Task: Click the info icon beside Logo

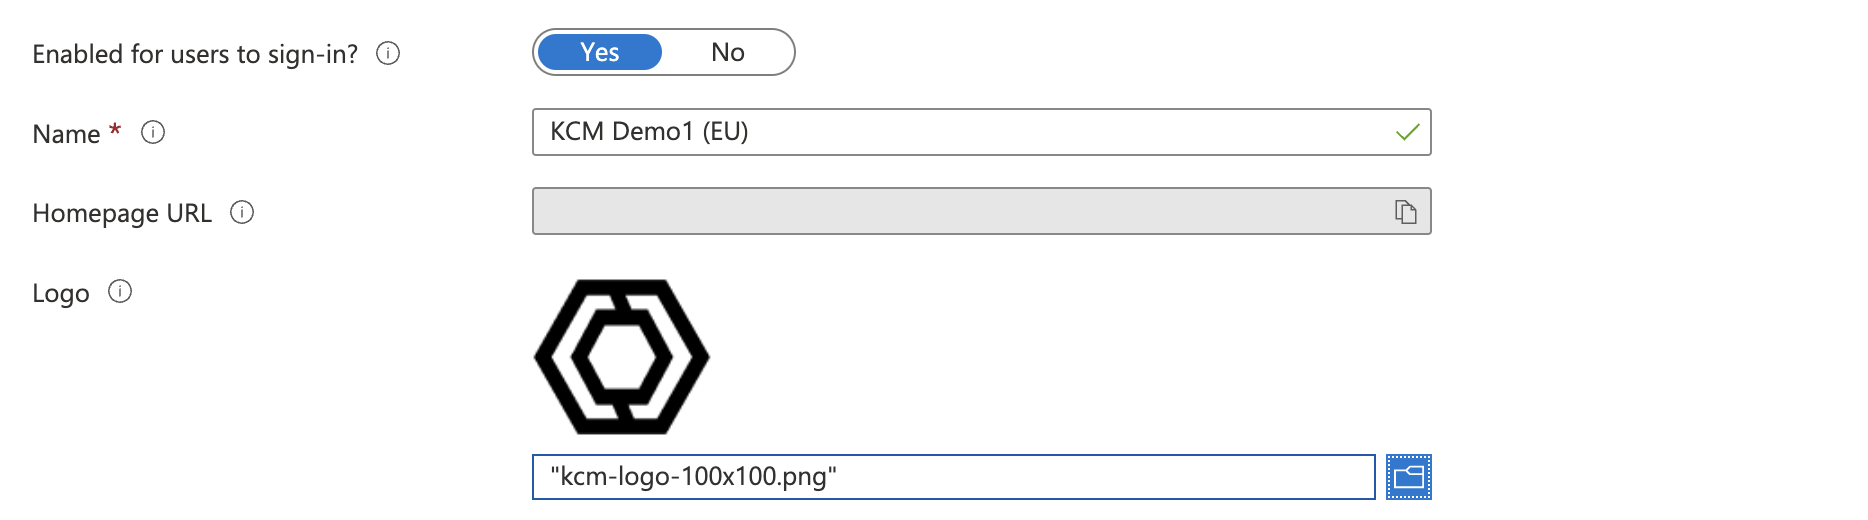Action: [x=120, y=291]
